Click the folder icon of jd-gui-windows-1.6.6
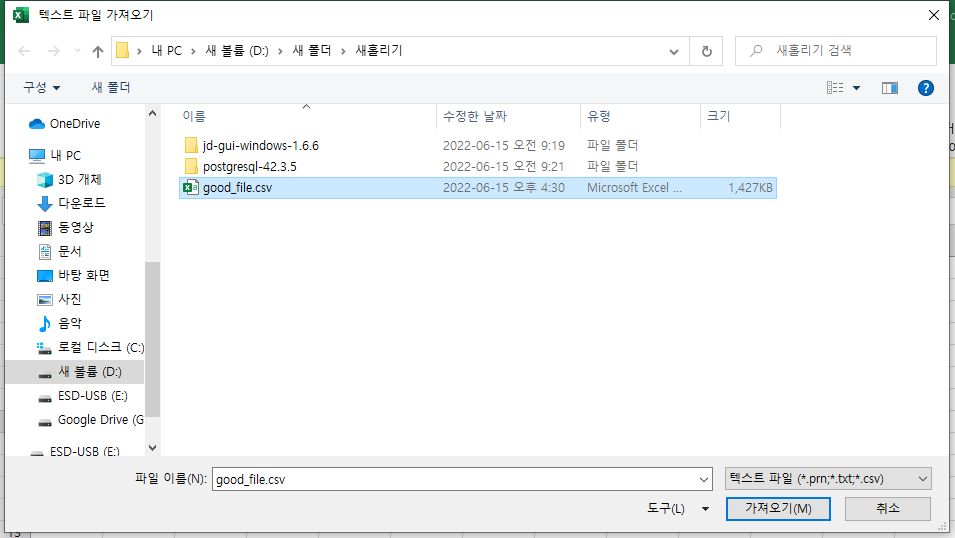Viewport: 955px width, 538px height. tap(191, 145)
